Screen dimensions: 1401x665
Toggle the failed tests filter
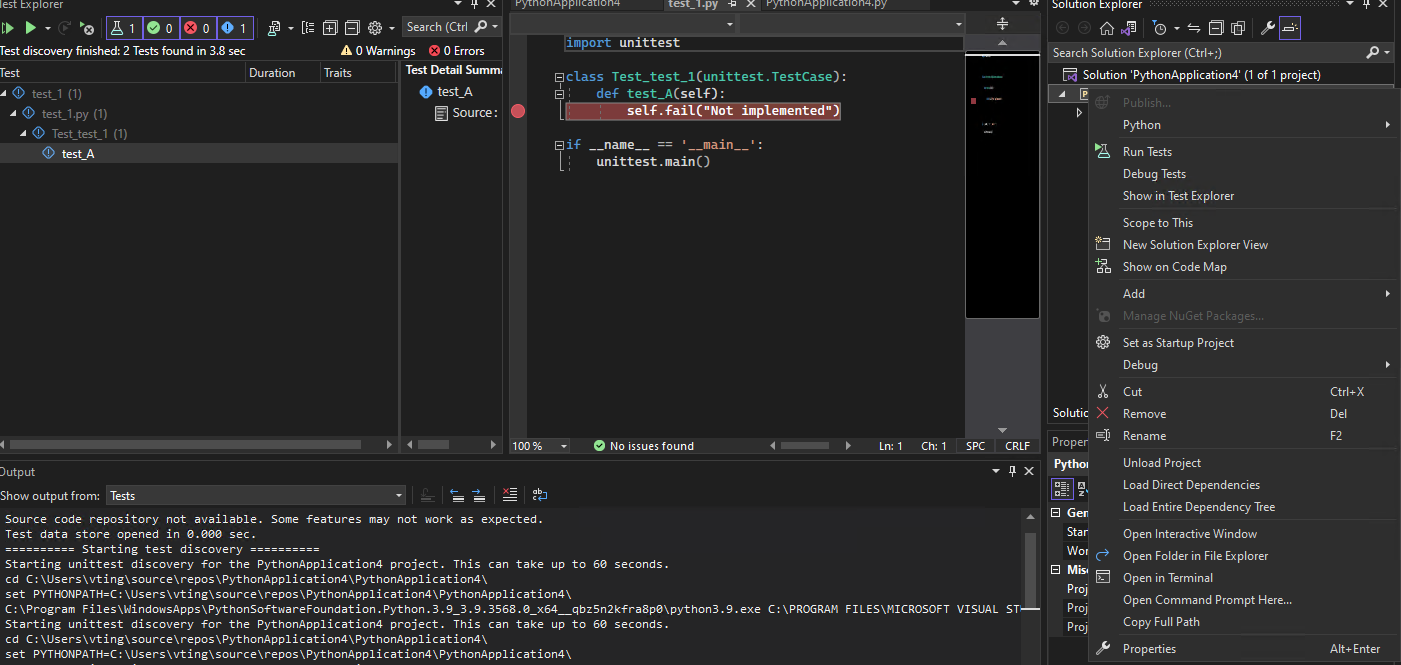[197, 28]
